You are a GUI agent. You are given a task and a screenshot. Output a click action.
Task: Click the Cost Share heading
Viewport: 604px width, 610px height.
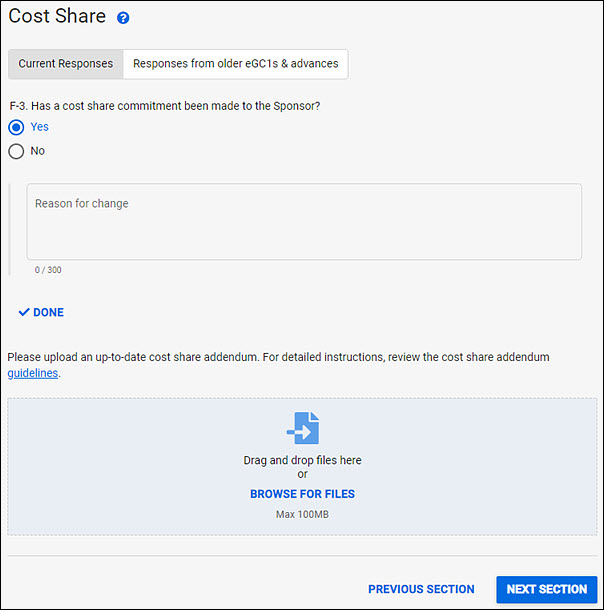pos(57,16)
